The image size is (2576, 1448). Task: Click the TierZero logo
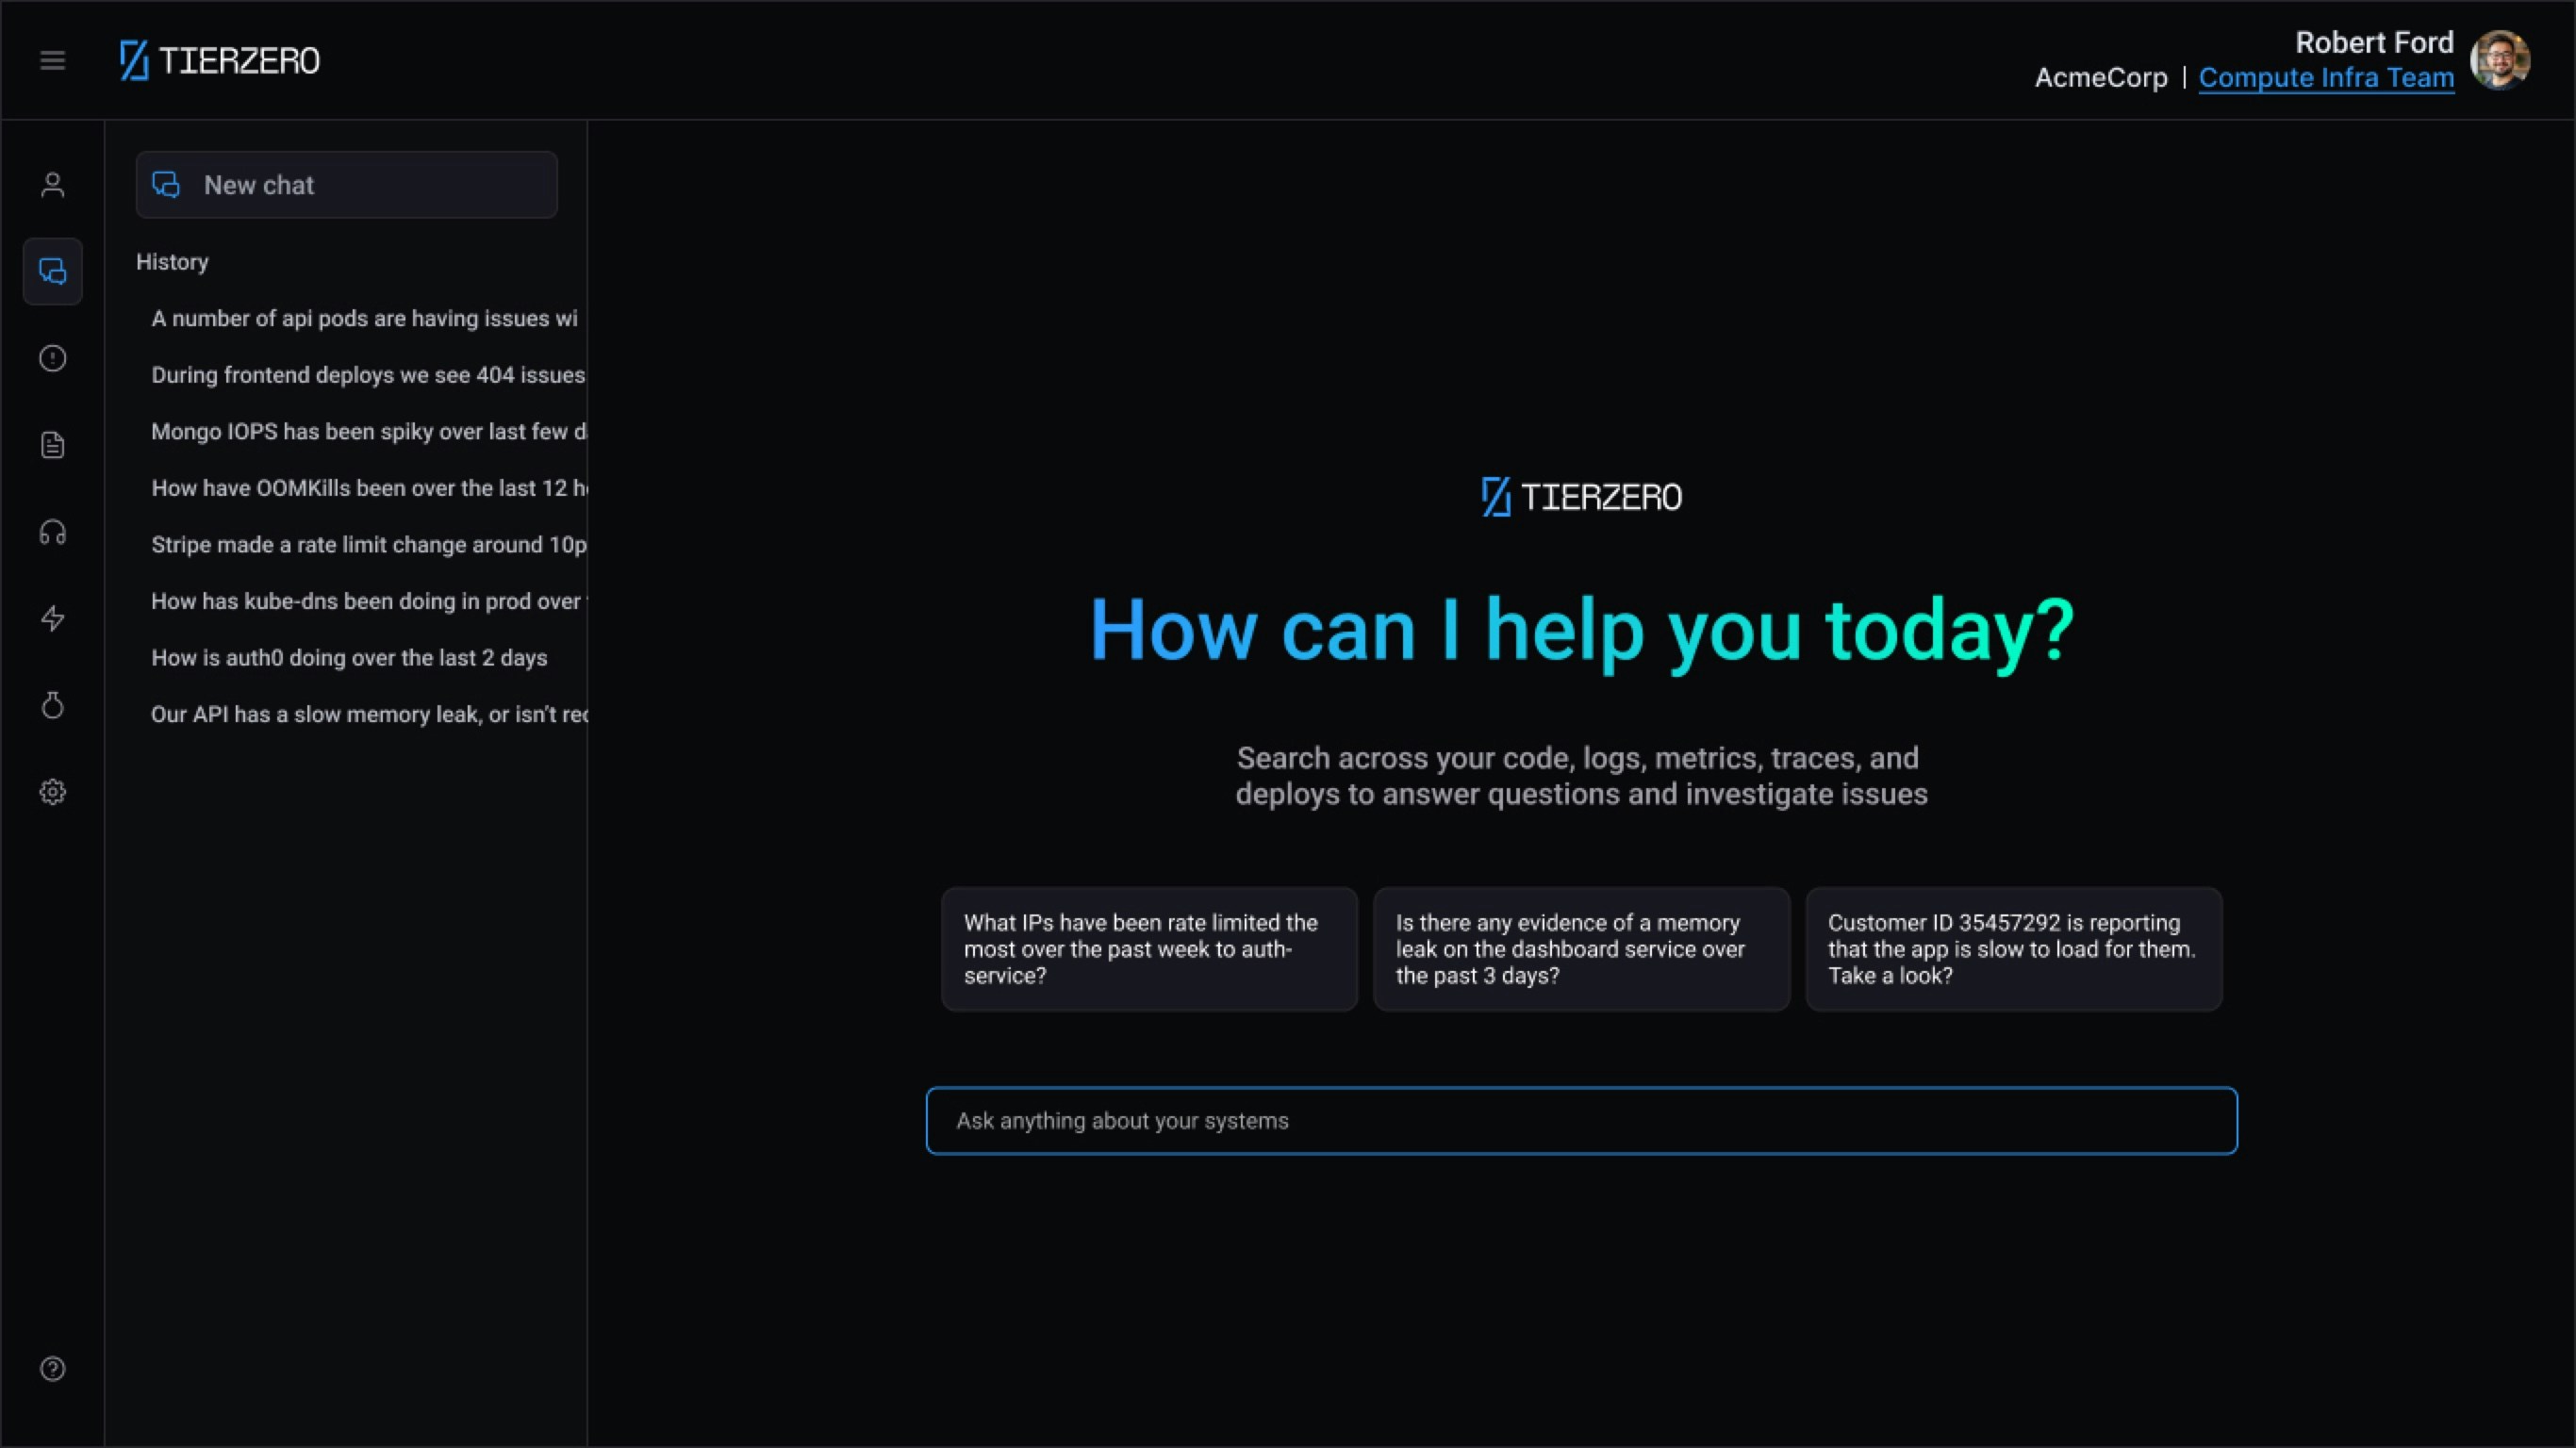point(218,60)
